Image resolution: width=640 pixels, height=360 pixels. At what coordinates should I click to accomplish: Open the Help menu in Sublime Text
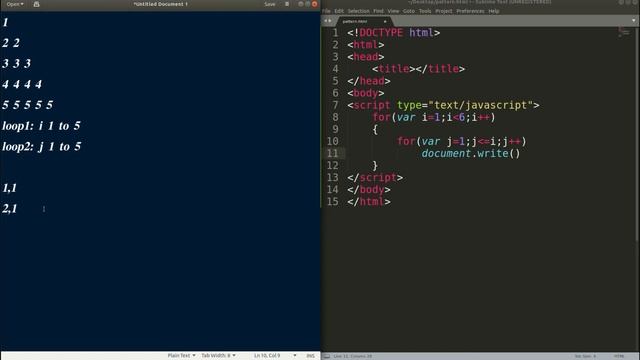(494, 11)
